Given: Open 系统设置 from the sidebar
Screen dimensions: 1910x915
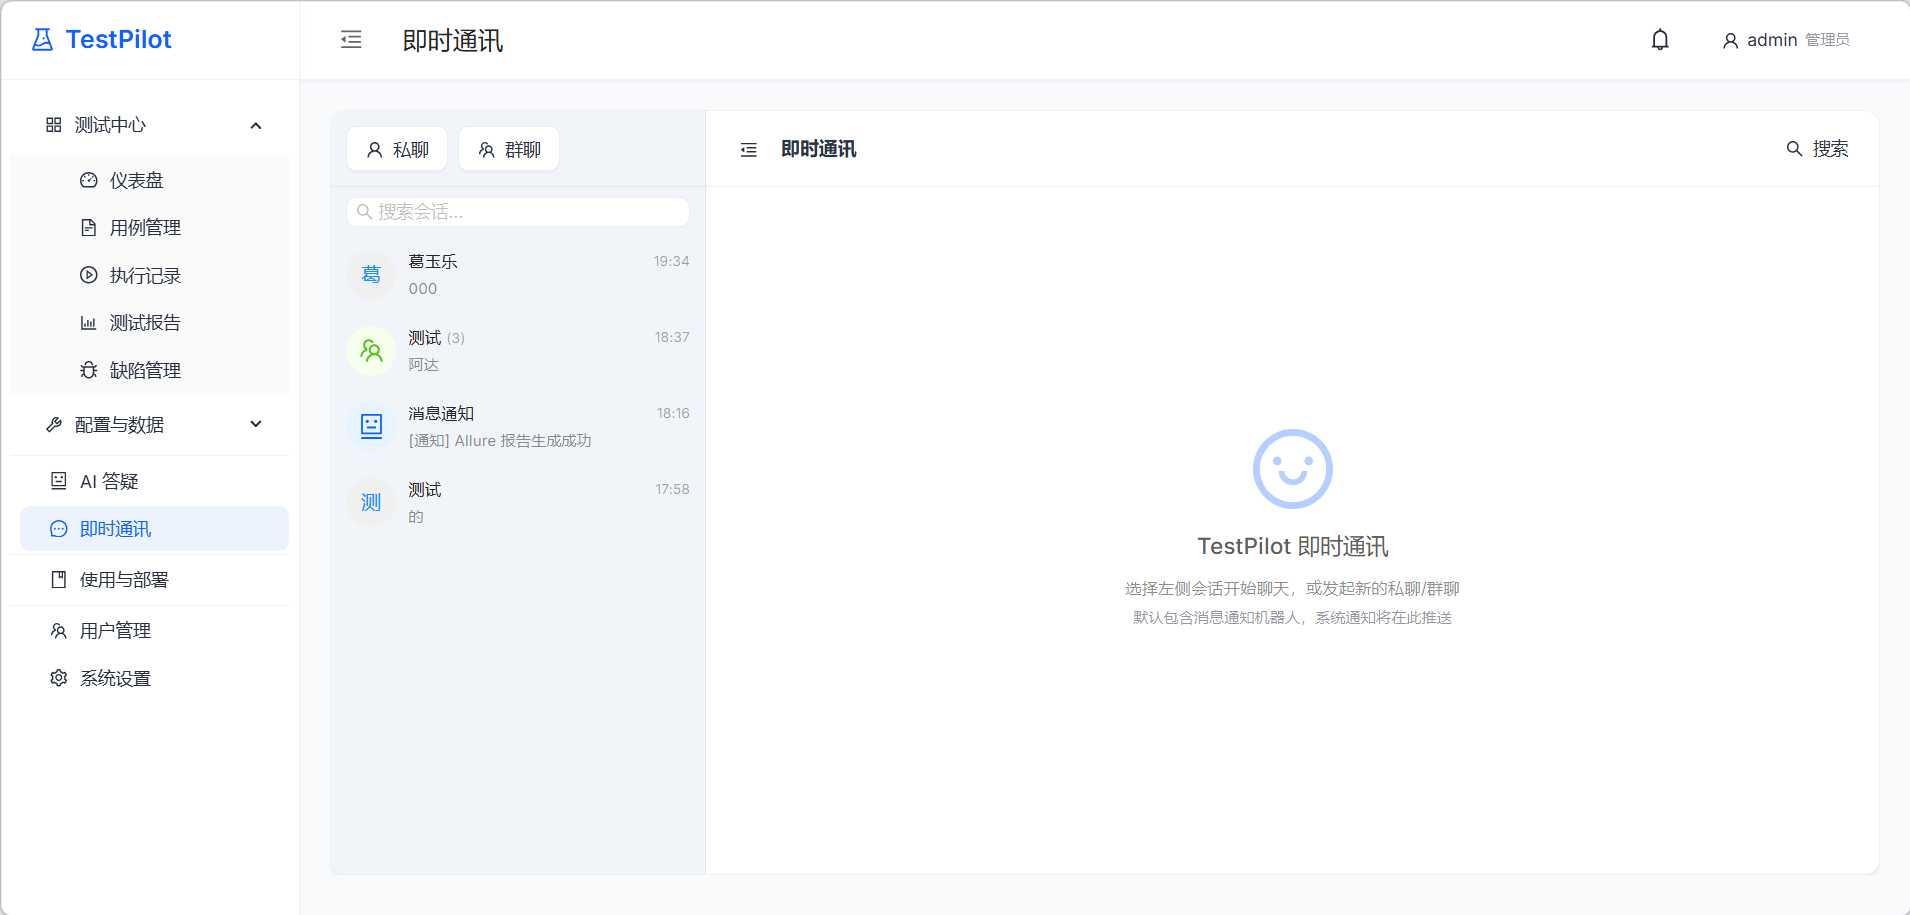Looking at the screenshot, I should 115,679.
